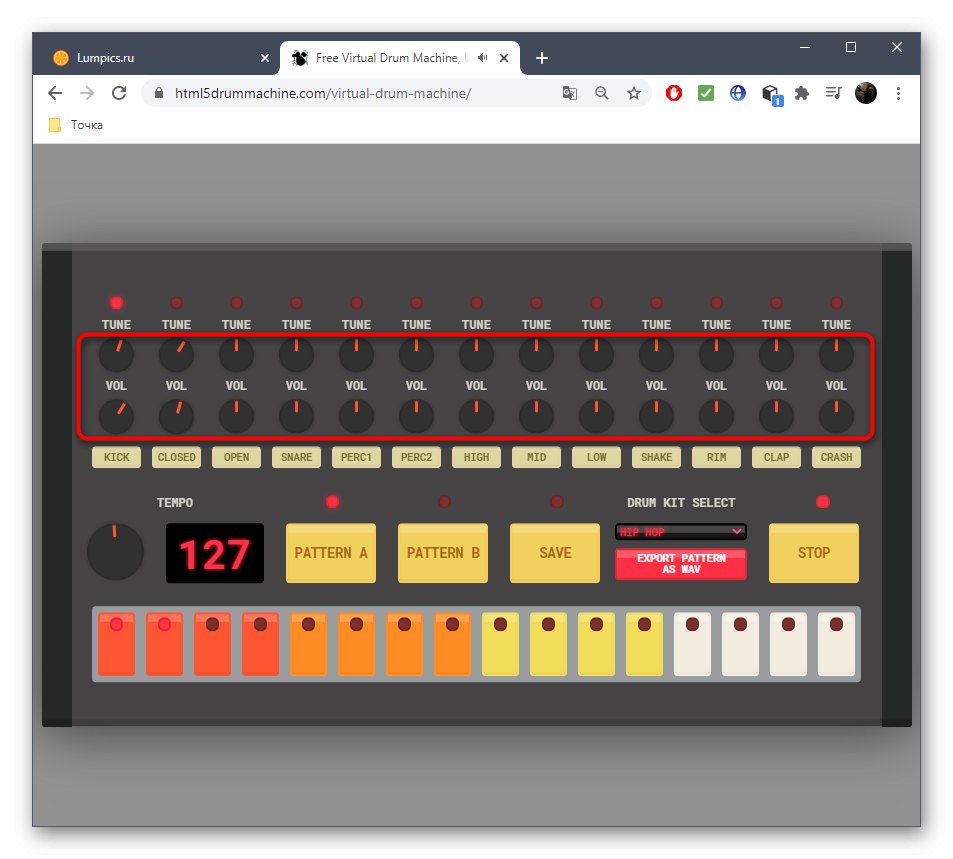This screenshot has height=859, width=953.
Task: Click the OPEN tune knob
Action: click(x=236, y=353)
